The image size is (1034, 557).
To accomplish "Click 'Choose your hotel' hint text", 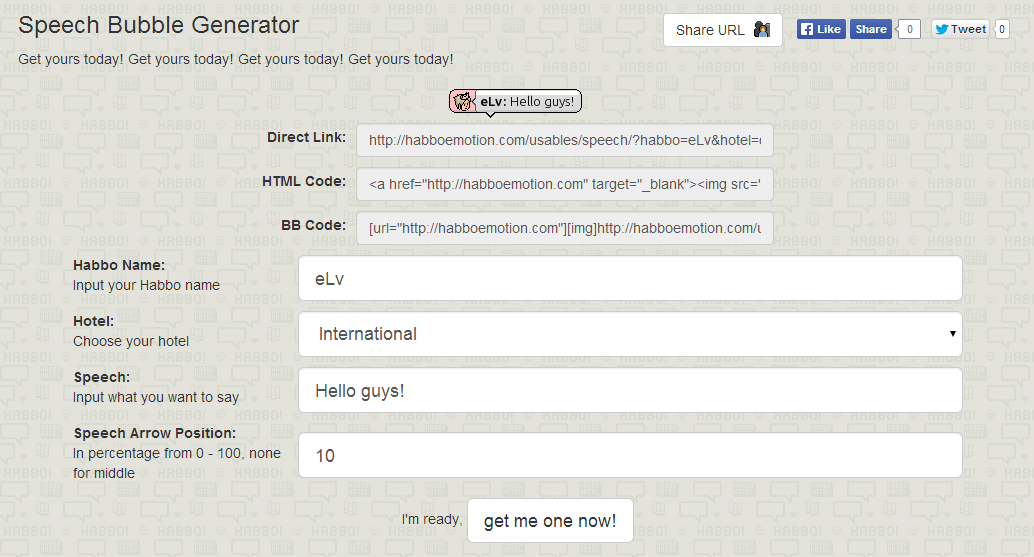I will (x=131, y=341).
